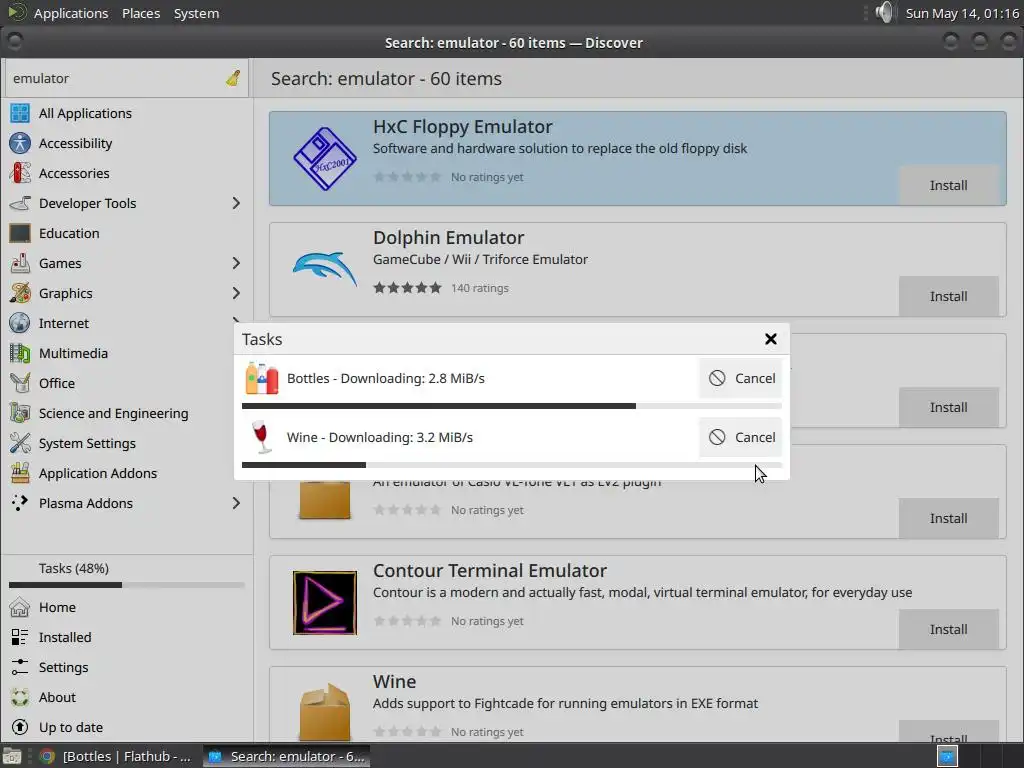Click the HxC Floppy Emulator app icon
Screen dimensions: 1024x768
coord(325,159)
